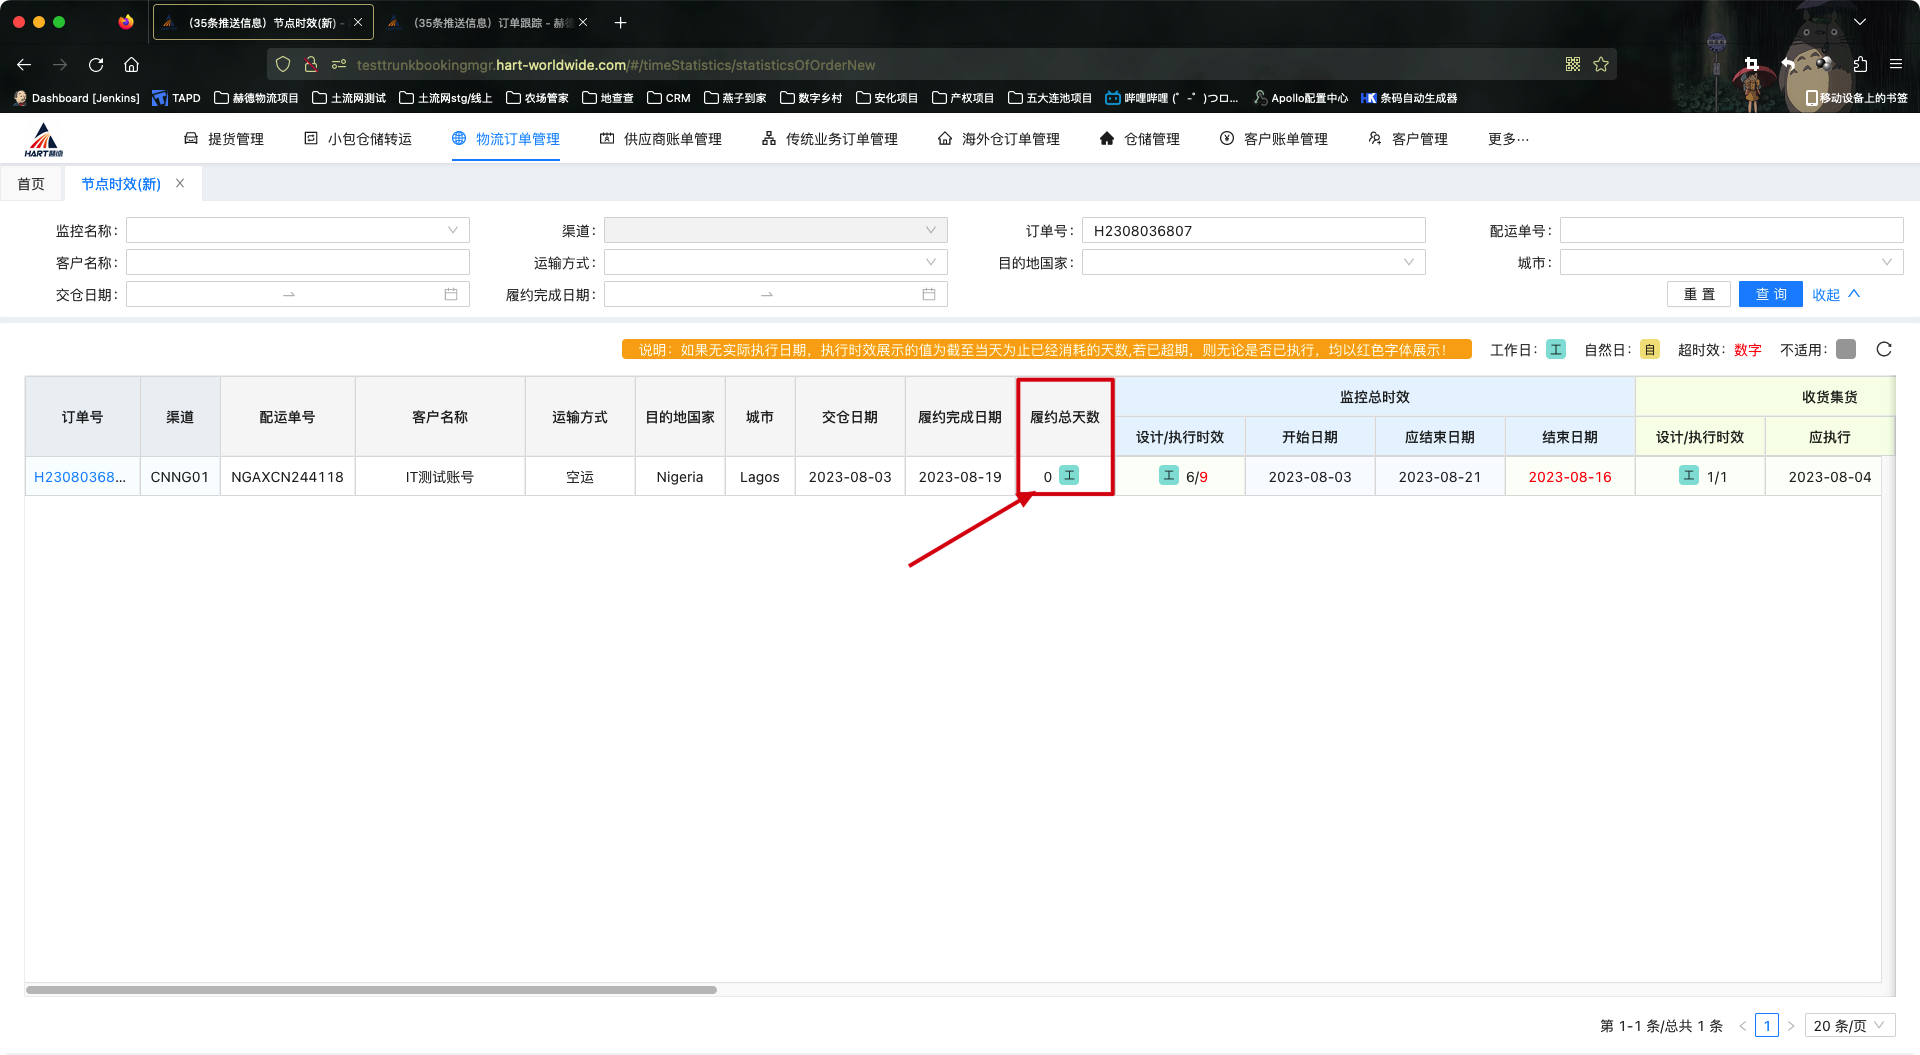This screenshot has width=1920, height=1055.
Task: Expand the 监控名称 dropdown
Action: tap(452, 231)
